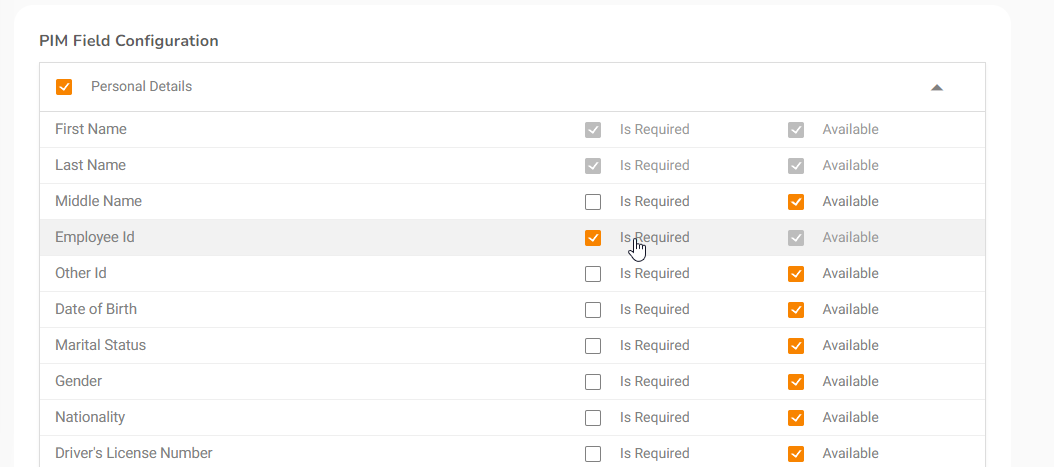Mark Date of Birth as required
Image resolution: width=1054 pixels, height=467 pixels.
593,310
